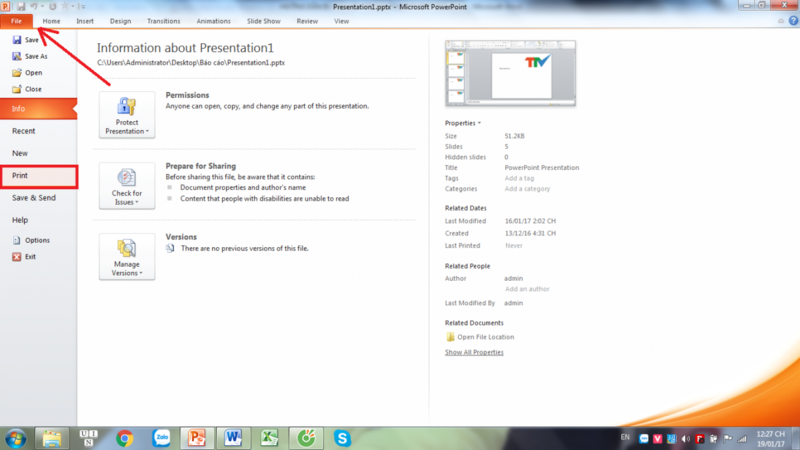Click the Save As icon
The height and width of the screenshot is (450, 800).
(17, 56)
